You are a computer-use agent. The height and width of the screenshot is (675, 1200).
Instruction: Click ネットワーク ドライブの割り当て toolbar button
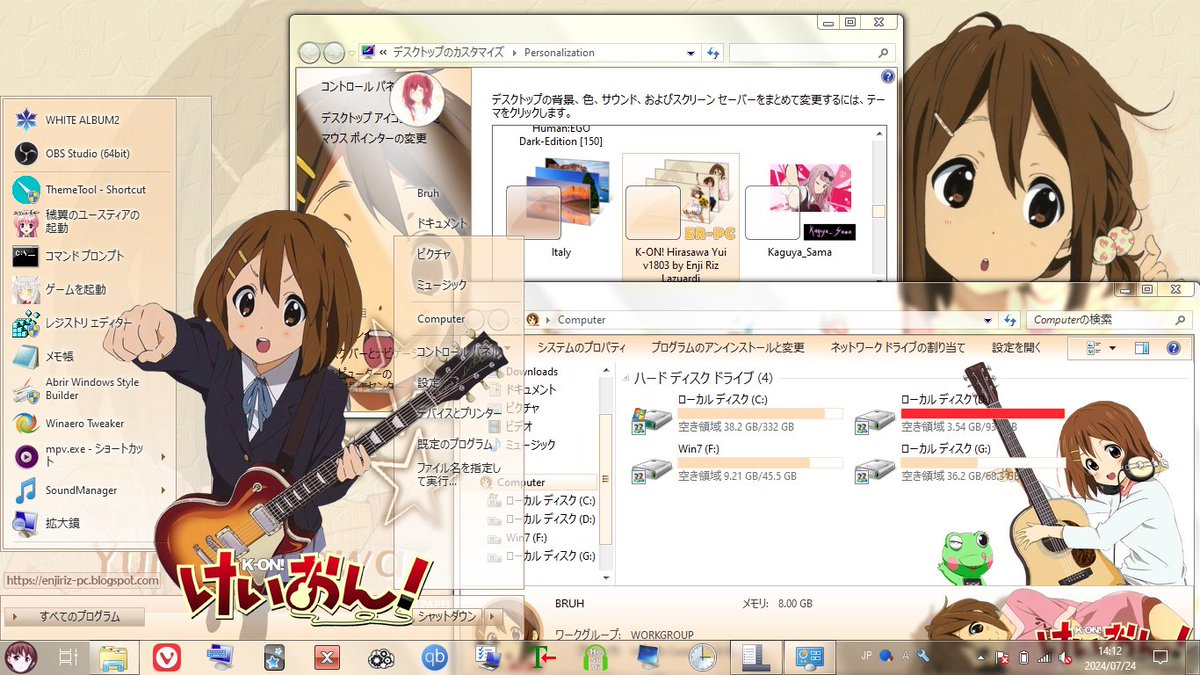(x=898, y=348)
